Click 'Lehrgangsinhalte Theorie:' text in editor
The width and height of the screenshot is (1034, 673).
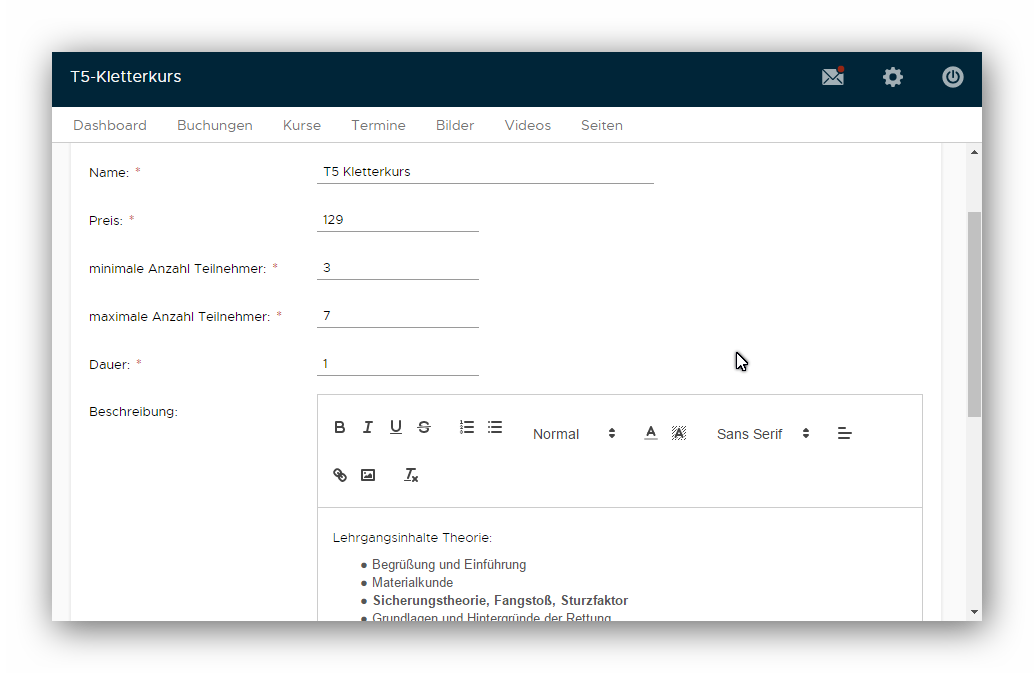412,538
